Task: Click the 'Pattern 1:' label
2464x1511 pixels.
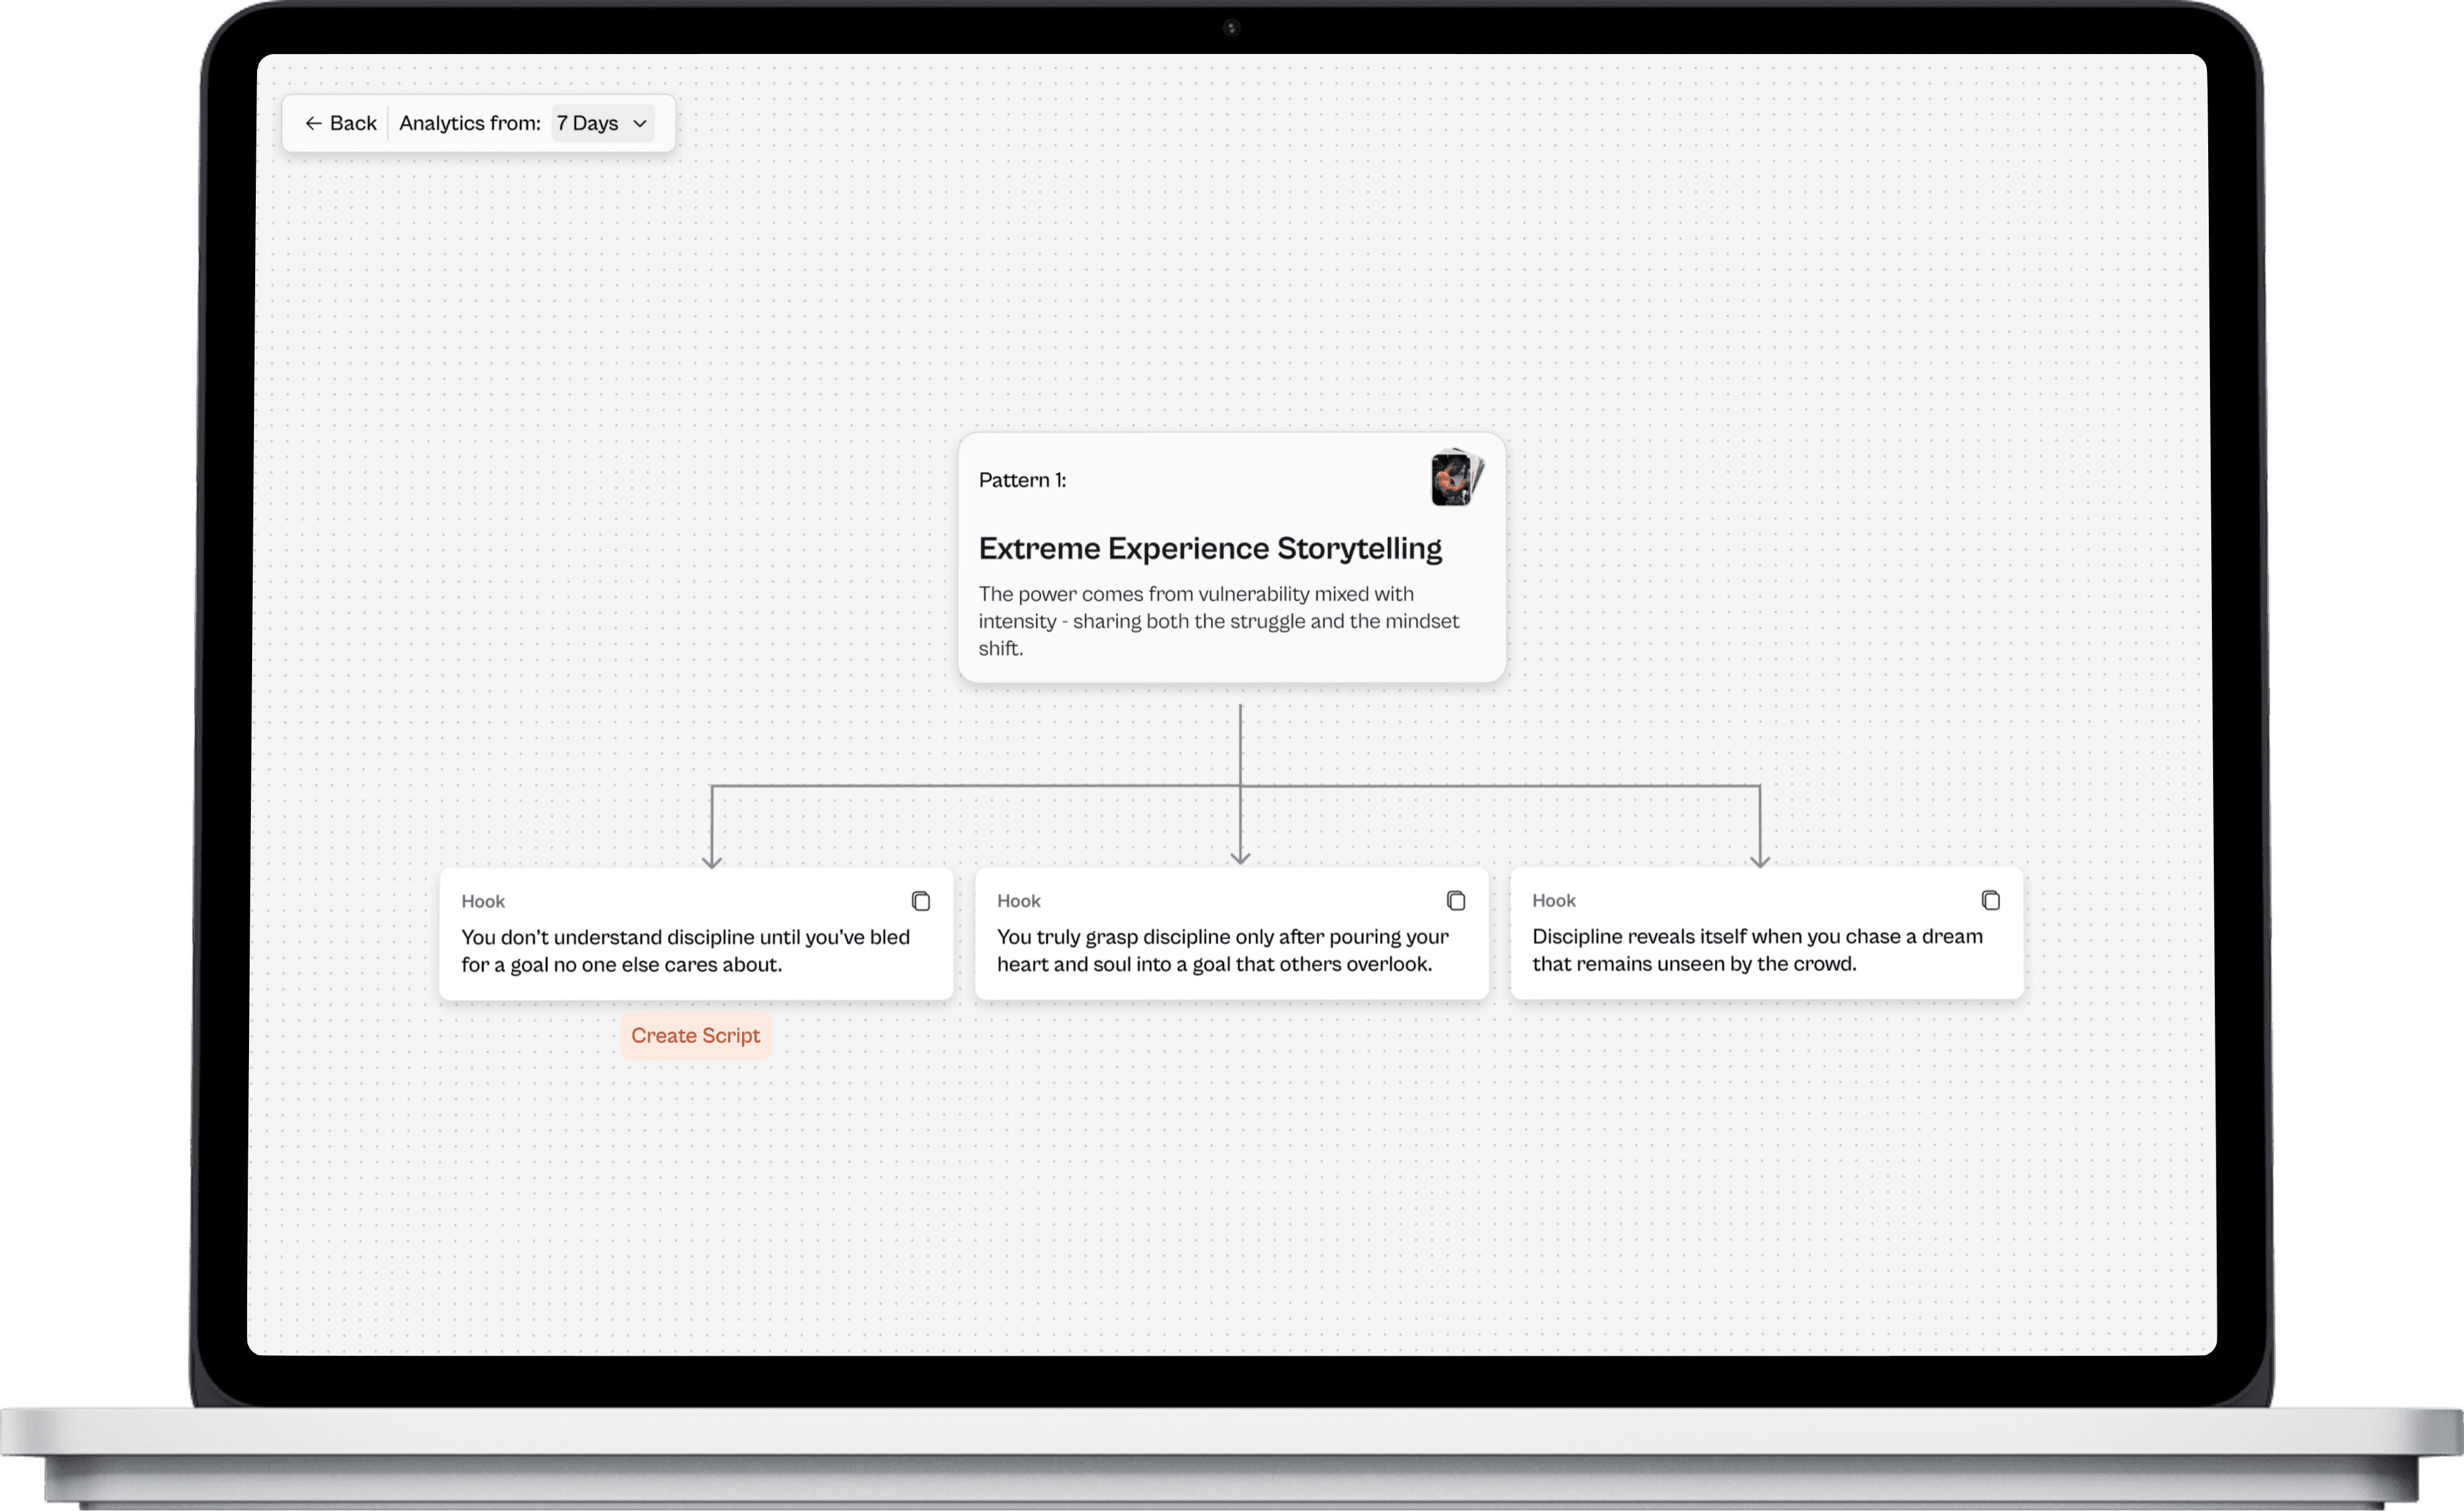Action: click(x=1022, y=480)
